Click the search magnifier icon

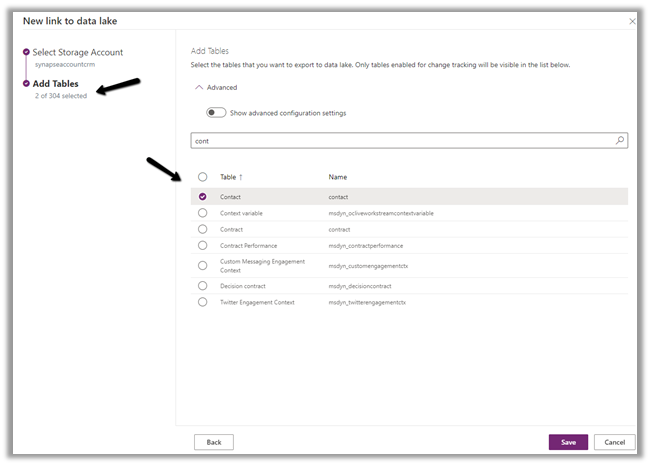[620, 141]
